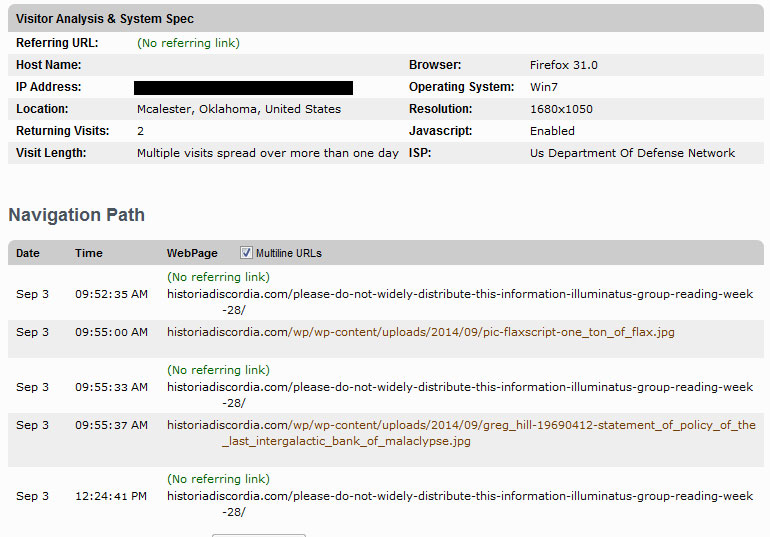The image size is (770, 537).
Task: Select location 'Mcalester, Oklahoma, United States'
Action: click(x=239, y=109)
